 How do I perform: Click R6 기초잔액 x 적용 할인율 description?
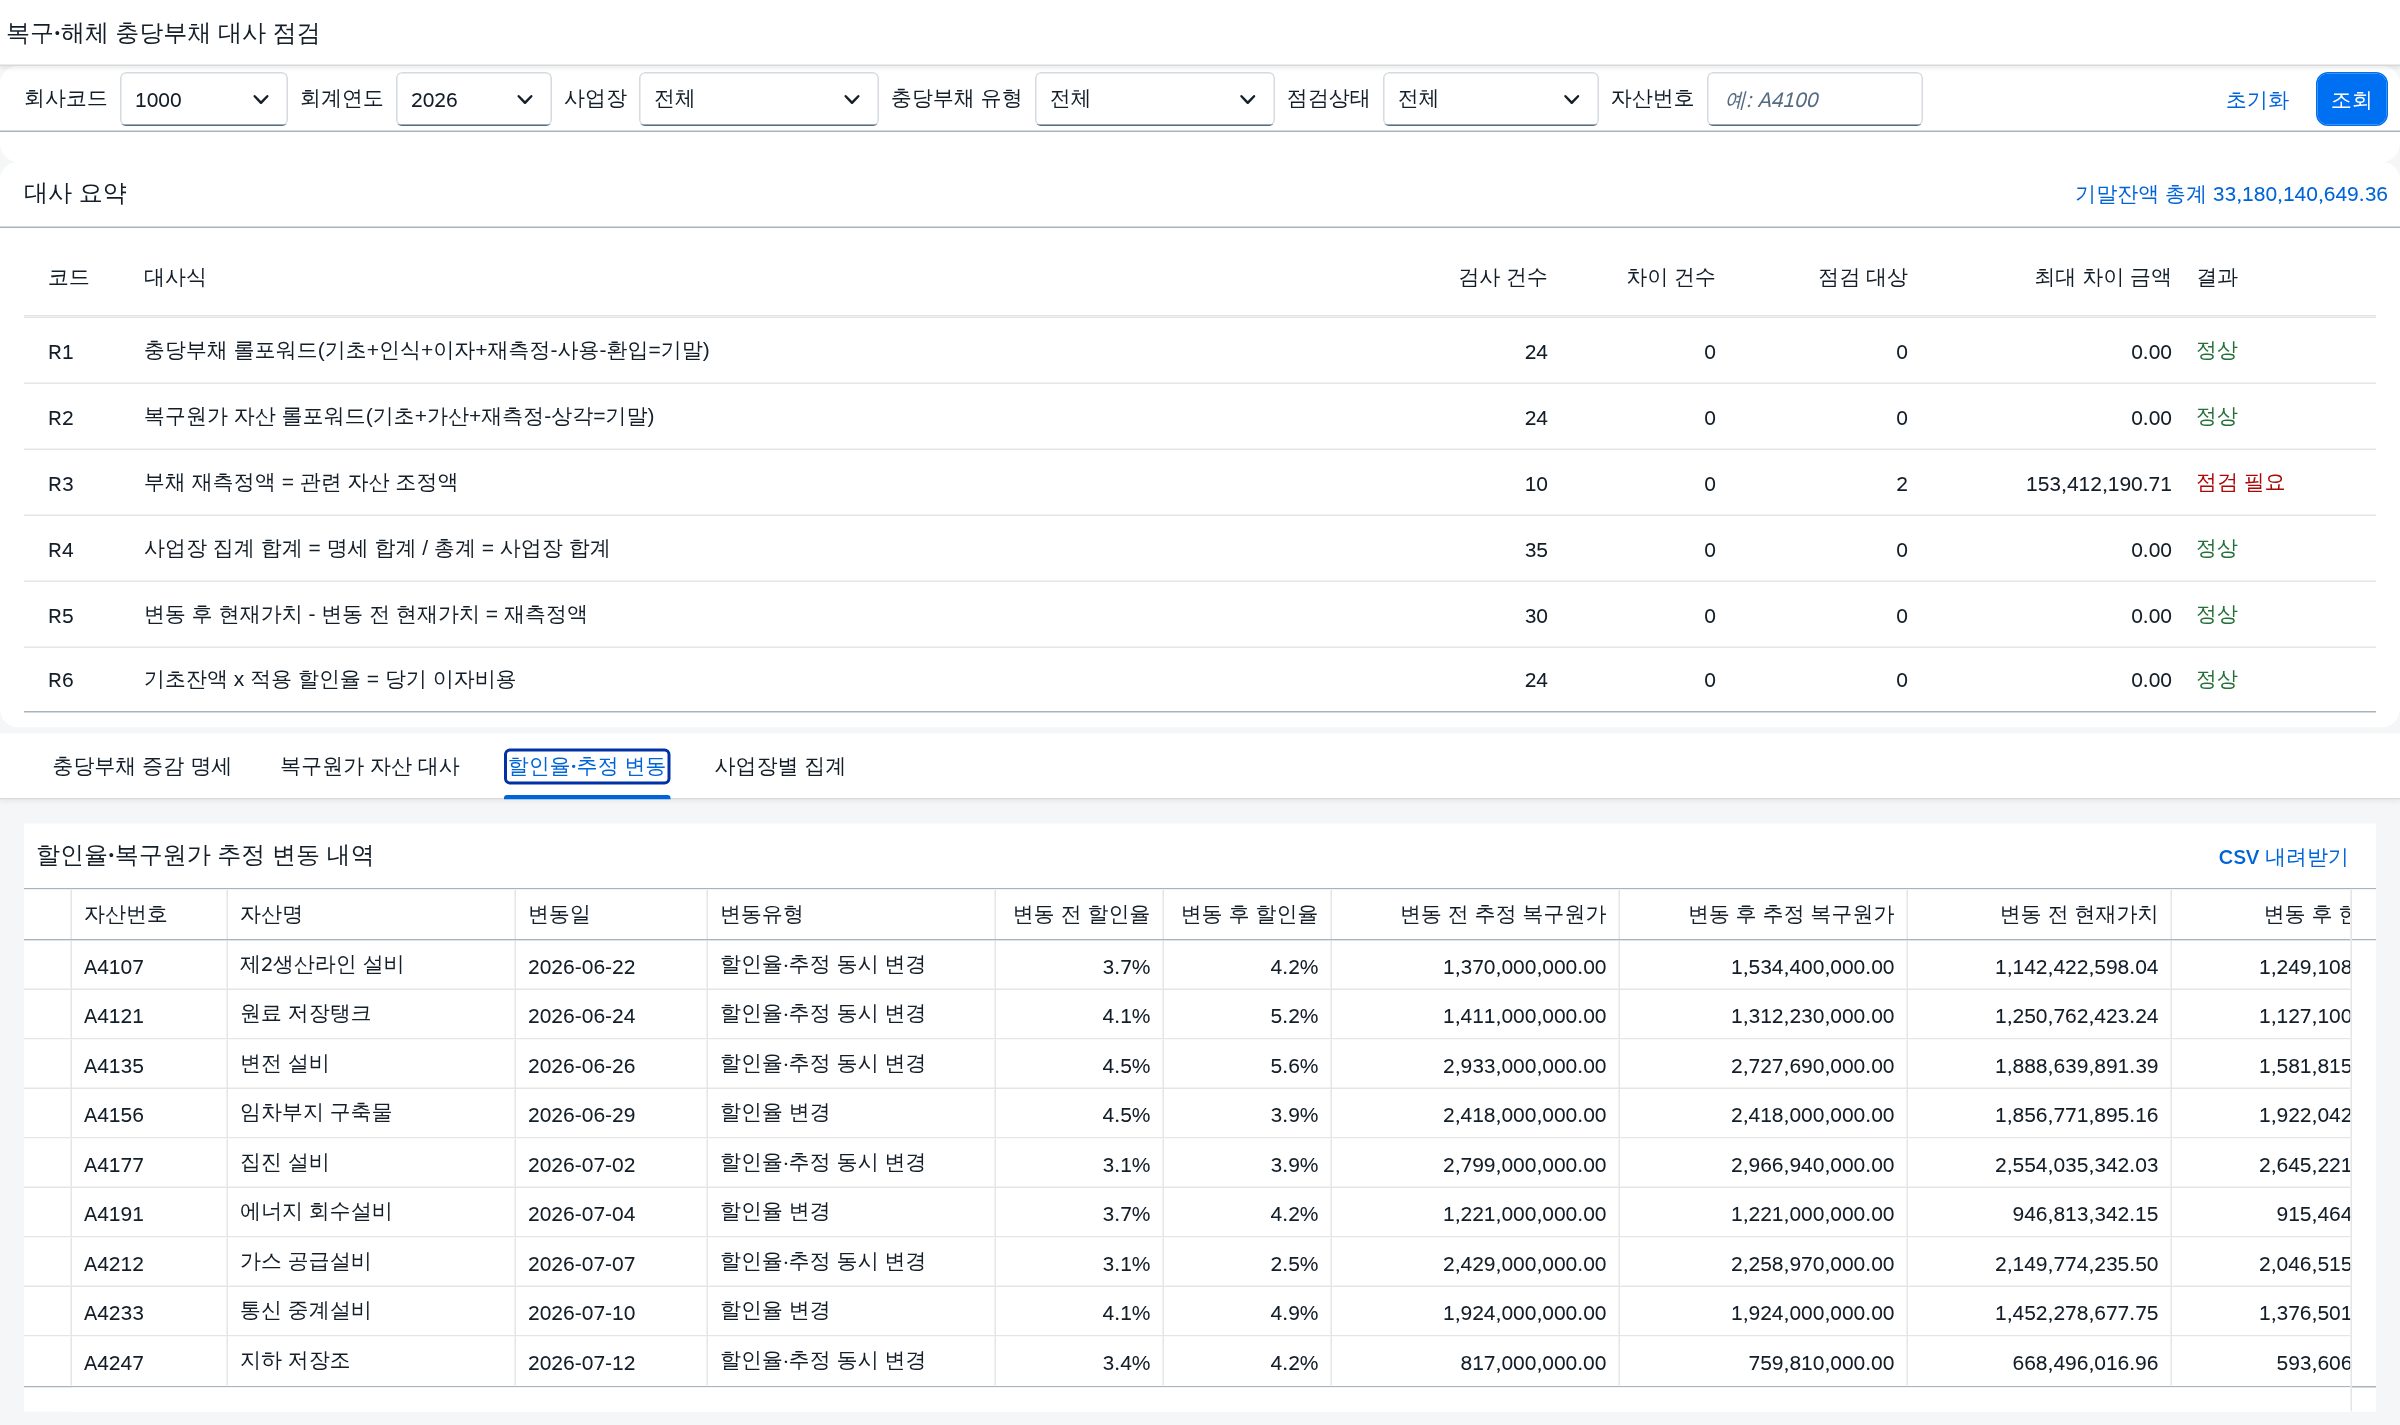[x=330, y=680]
